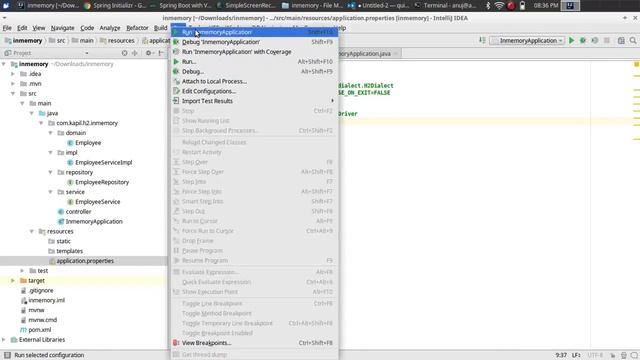Click Run with Coverage toolbar icon
Screen dimensions: 640x360
coord(595,40)
